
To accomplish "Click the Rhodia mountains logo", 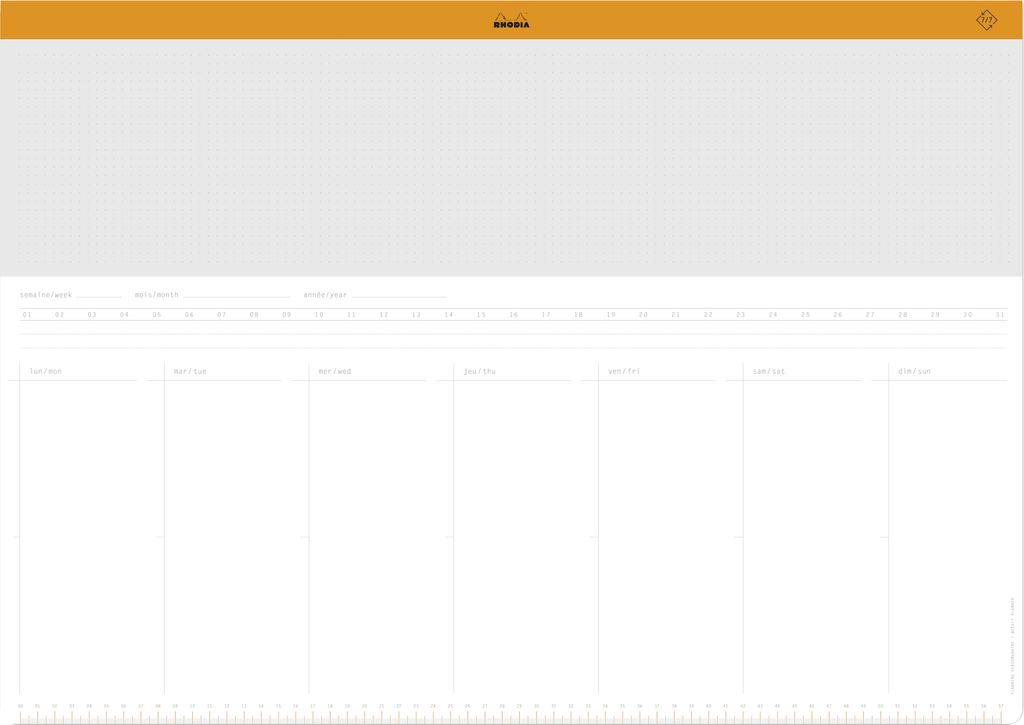I will (511, 19).
